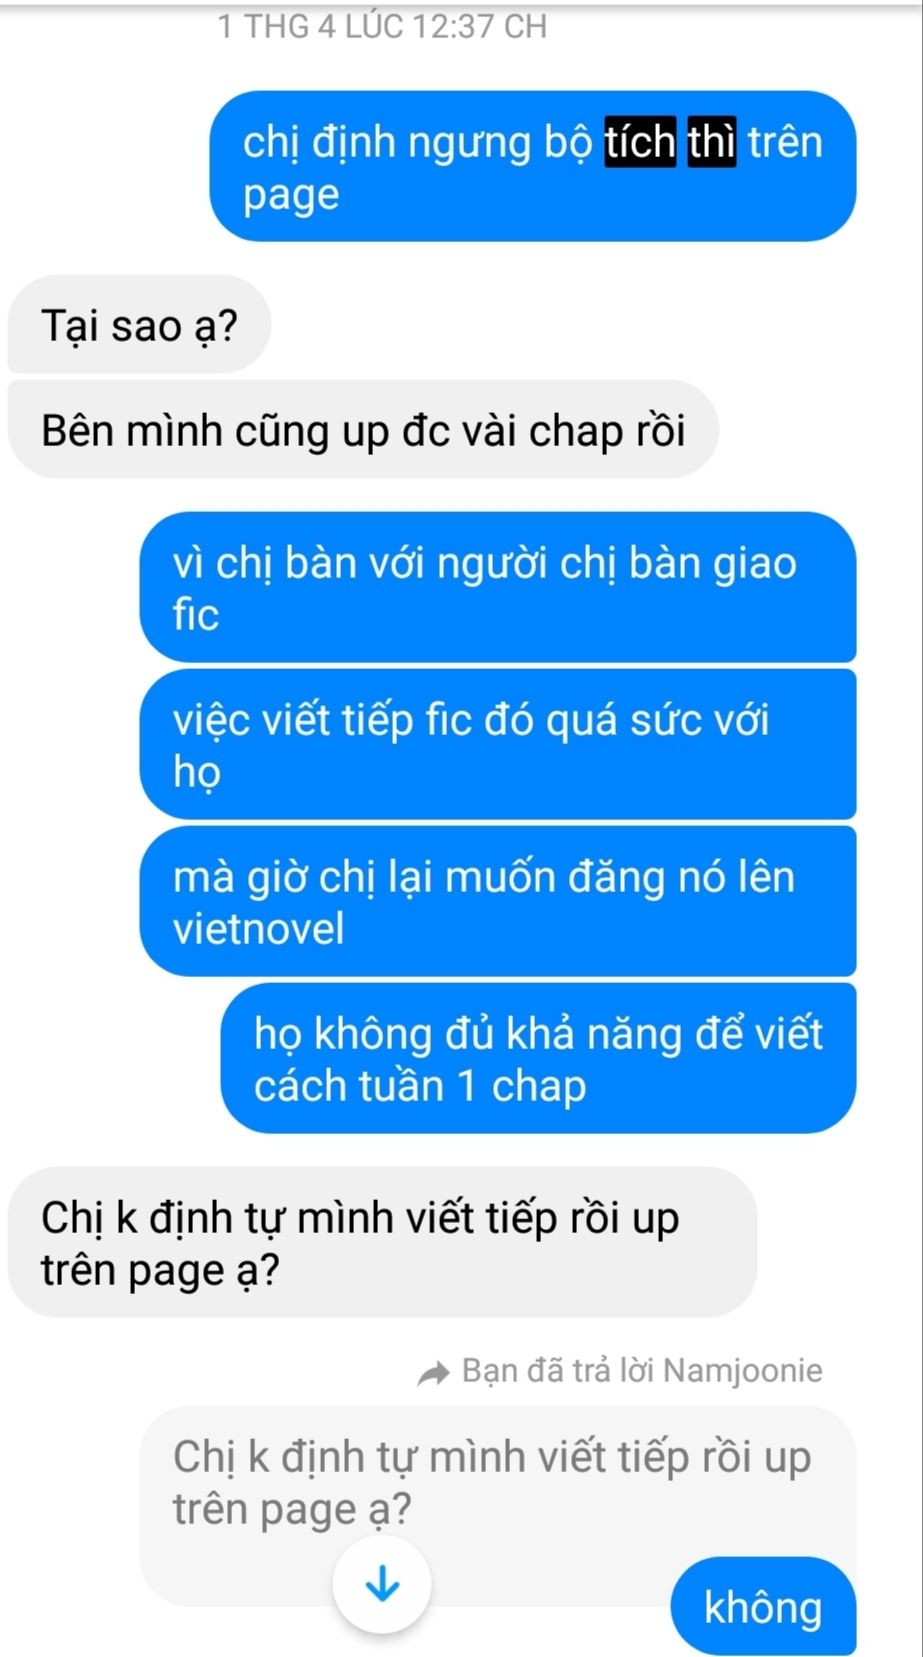Tap the censored 'tích thì' text
Viewport: 923px width, 1657px height.
coord(671,141)
